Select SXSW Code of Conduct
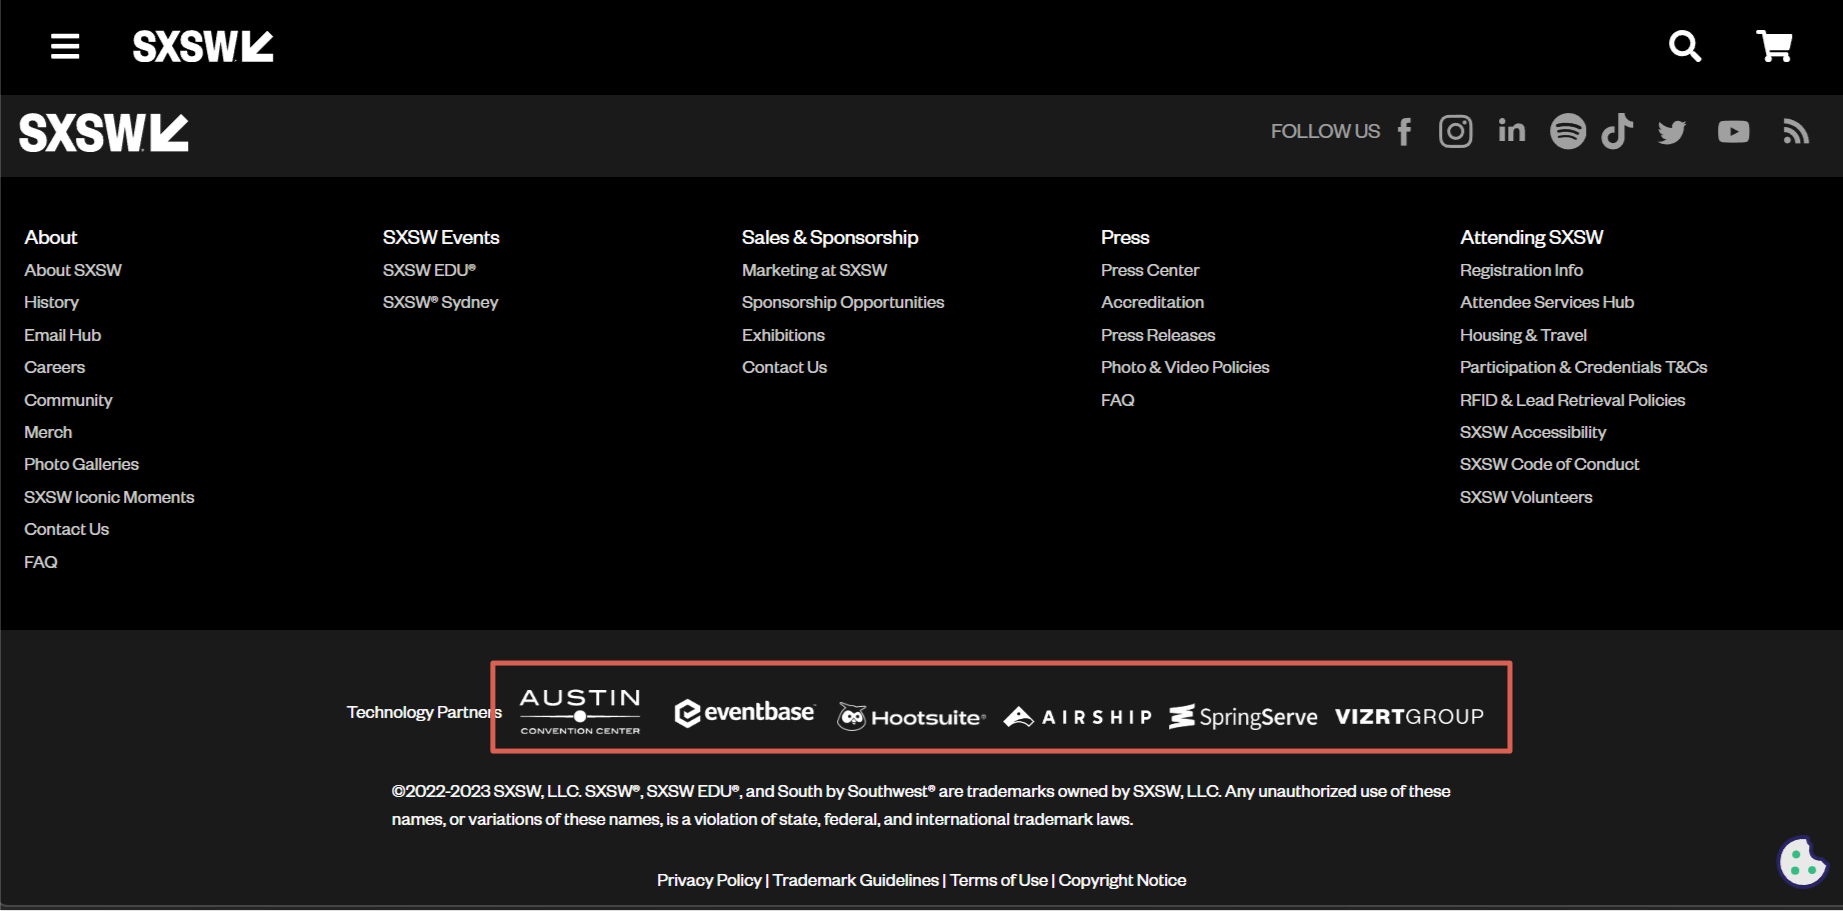The image size is (1843, 911). tap(1549, 464)
